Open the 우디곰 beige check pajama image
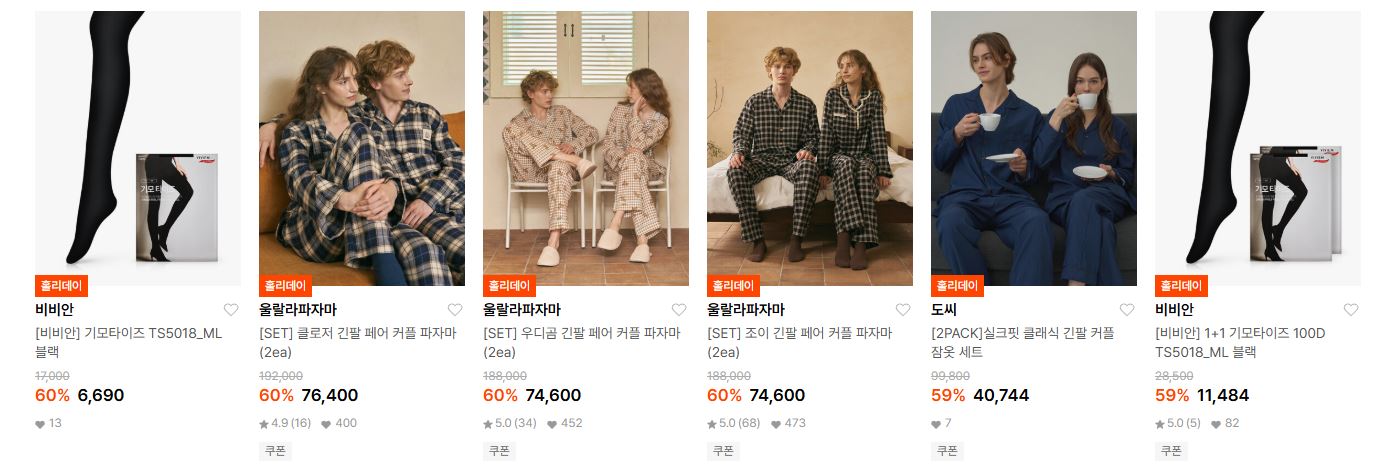The height and width of the screenshot is (467, 1381). (586, 148)
